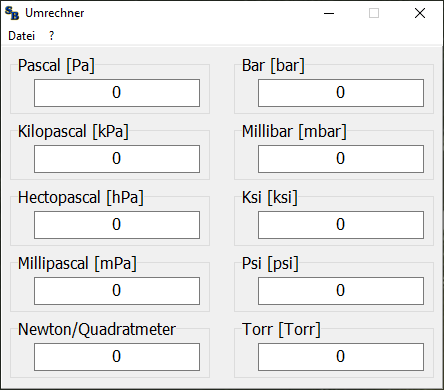The height and width of the screenshot is (390, 444).
Task: Click the Pascal [Pa] group label
Action: click(56, 65)
